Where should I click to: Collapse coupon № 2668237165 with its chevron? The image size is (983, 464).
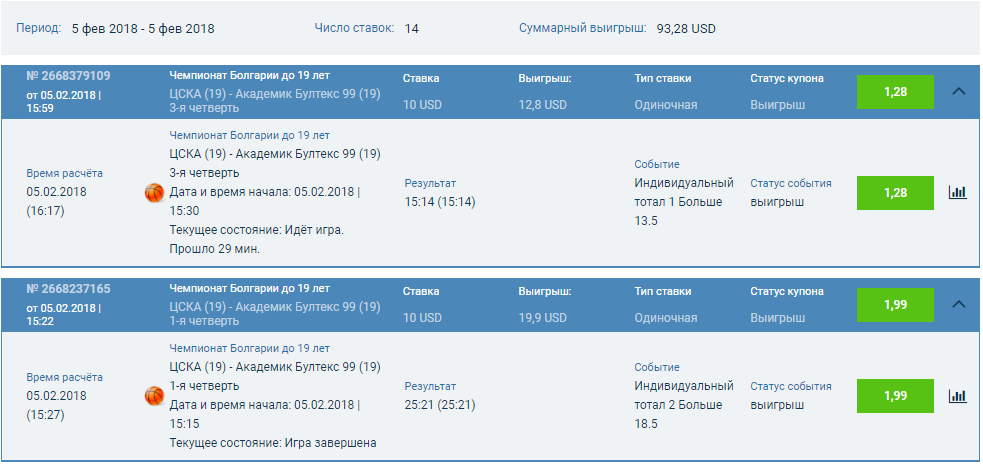958,304
